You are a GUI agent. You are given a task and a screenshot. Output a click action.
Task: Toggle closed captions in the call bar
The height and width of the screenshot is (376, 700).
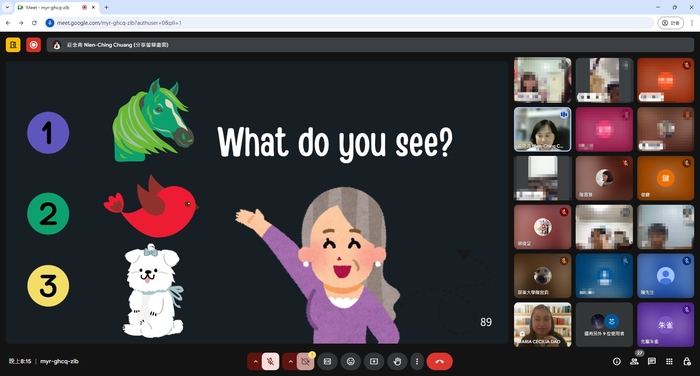(x=327, y=361)
